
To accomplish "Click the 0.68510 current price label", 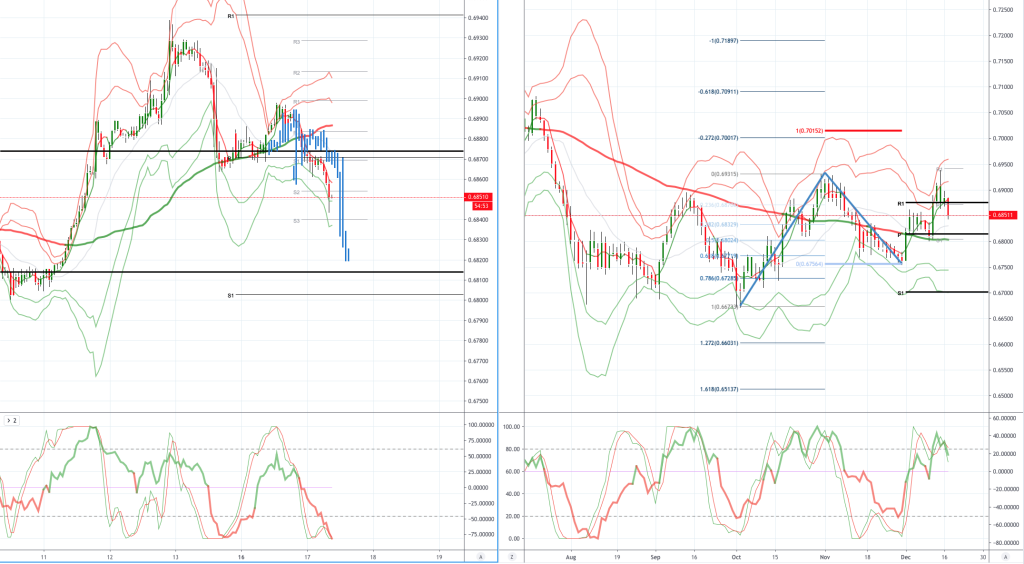I will (478, 197).
